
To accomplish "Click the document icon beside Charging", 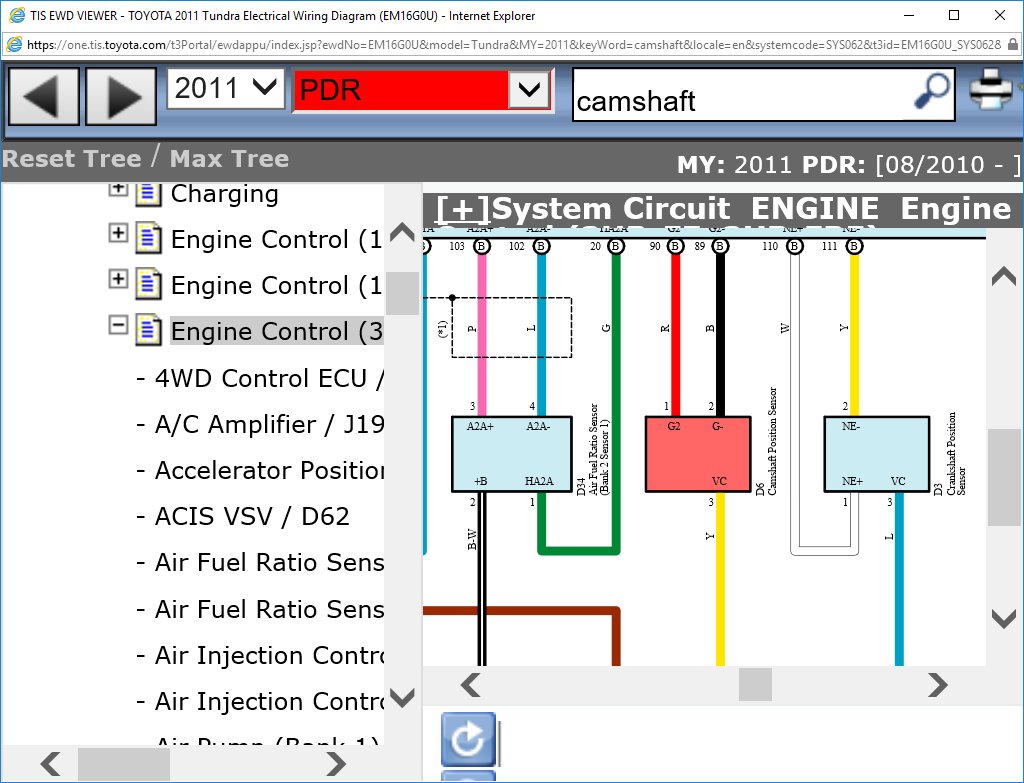I will (x=148, y=194).
